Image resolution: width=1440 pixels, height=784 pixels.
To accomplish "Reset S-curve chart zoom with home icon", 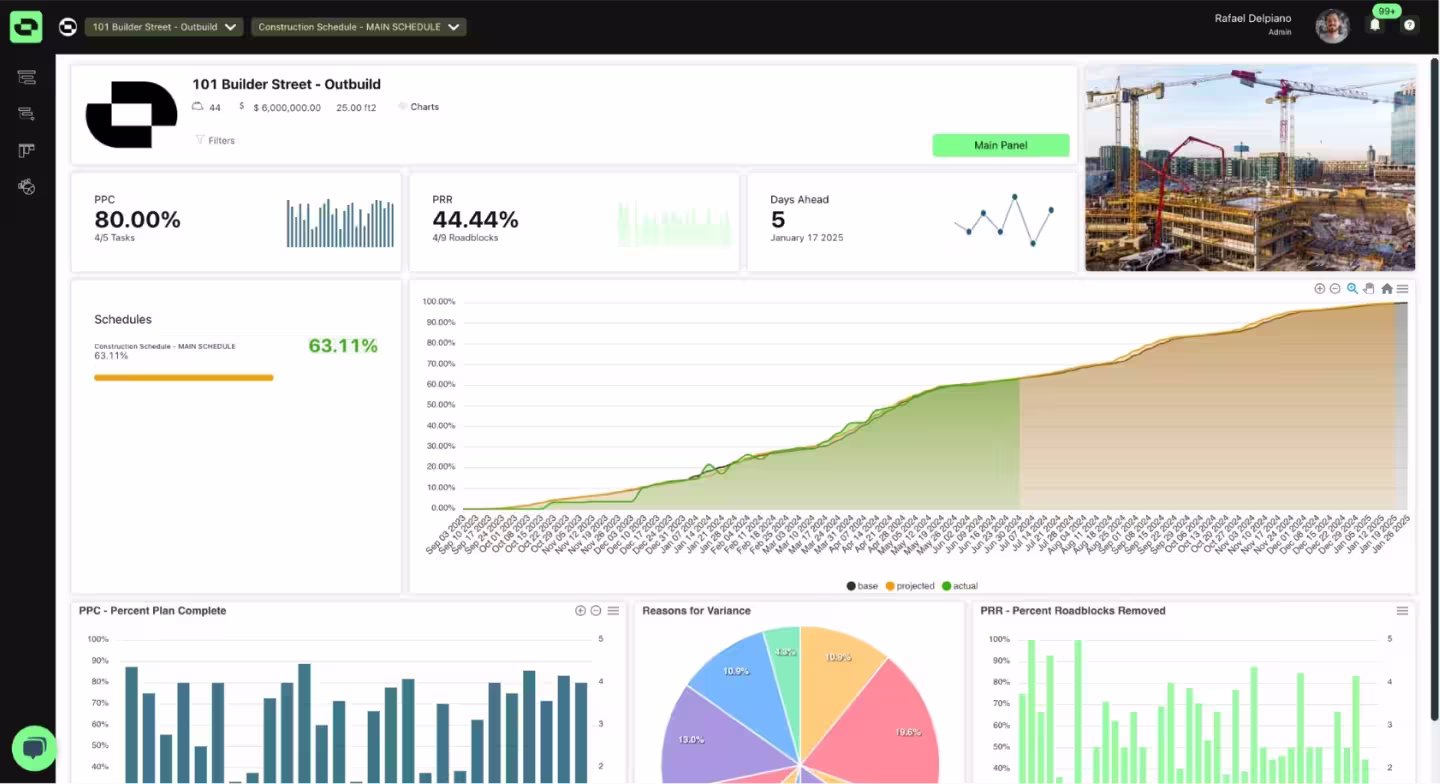I will click(x=1387, y=288).
